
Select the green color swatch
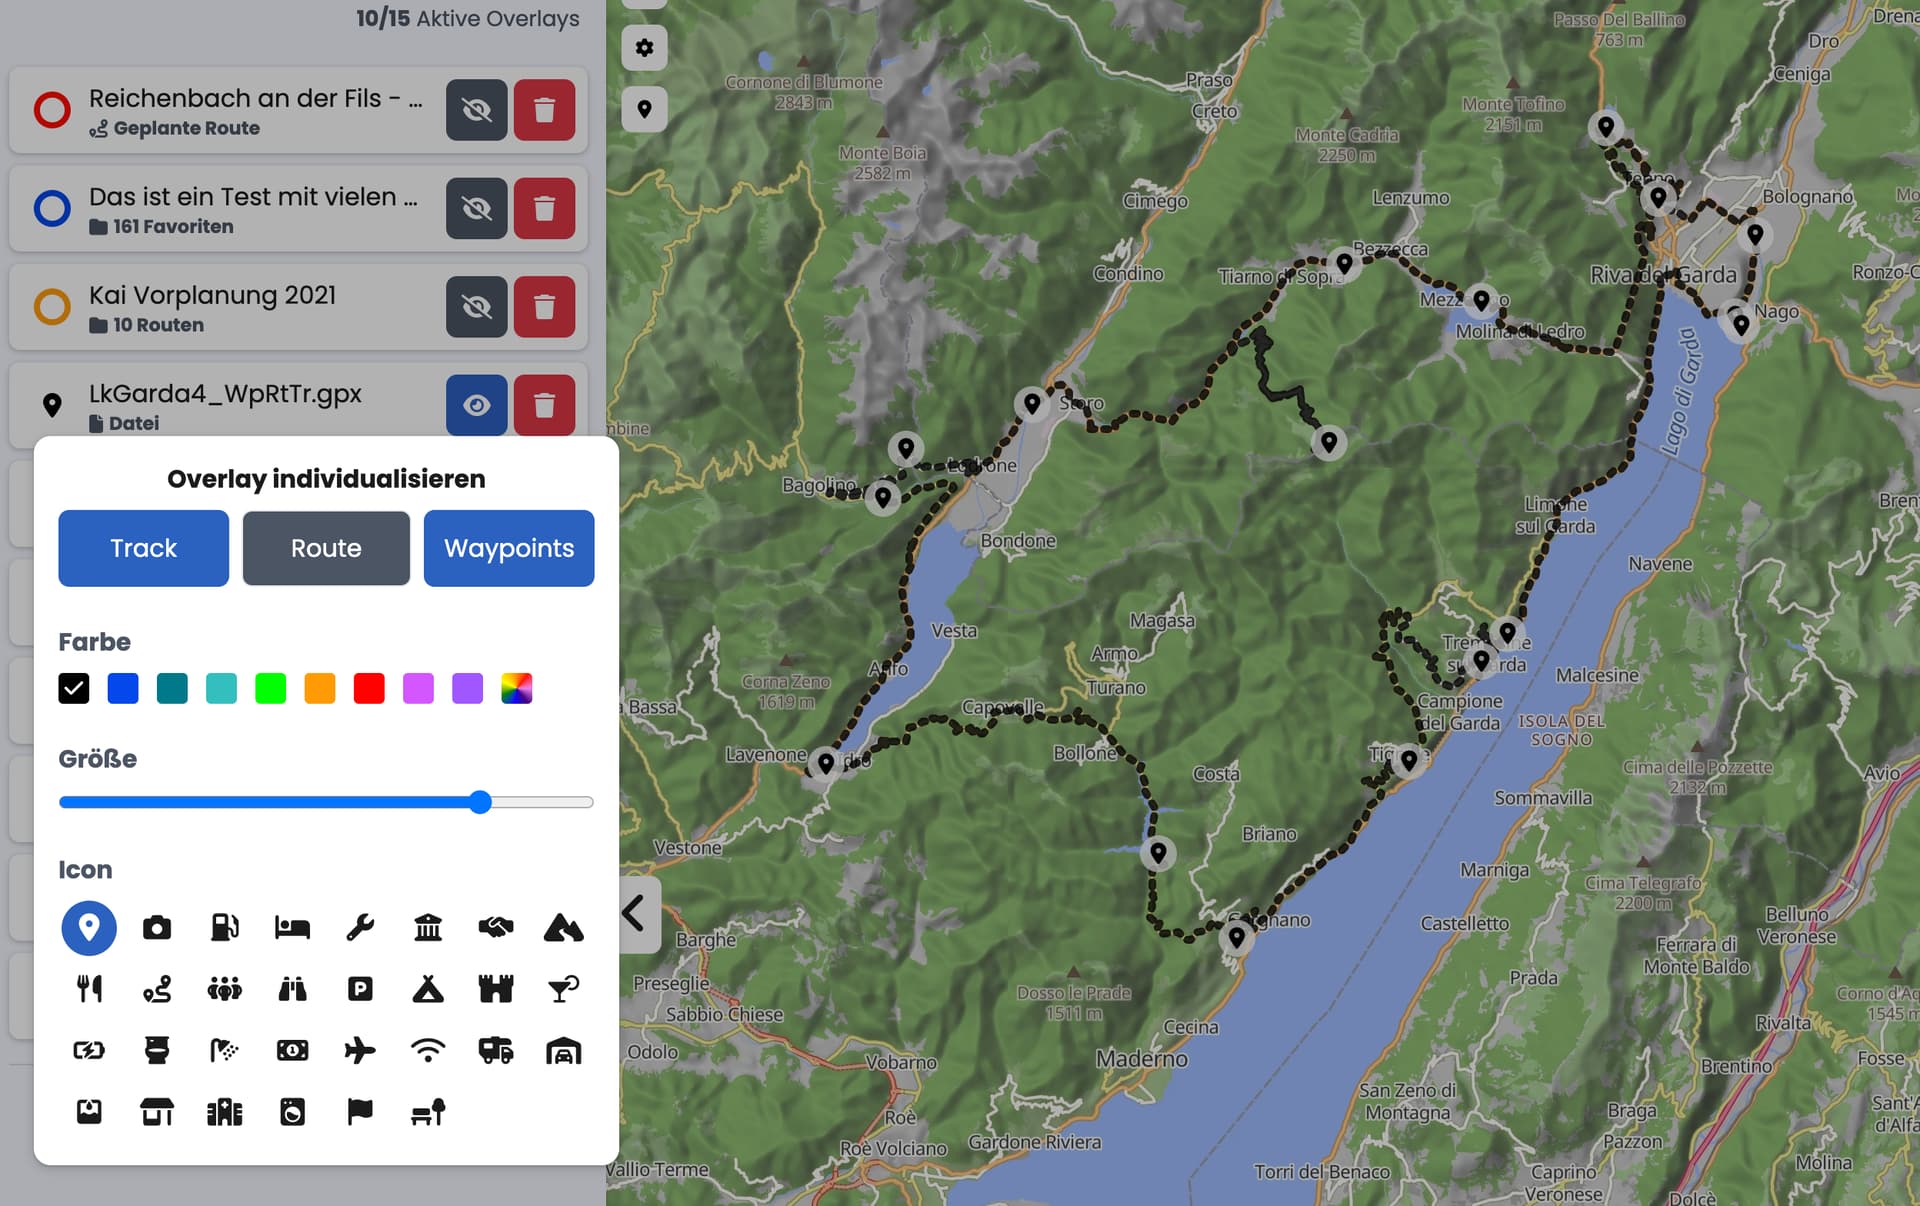tap(271, 688)
